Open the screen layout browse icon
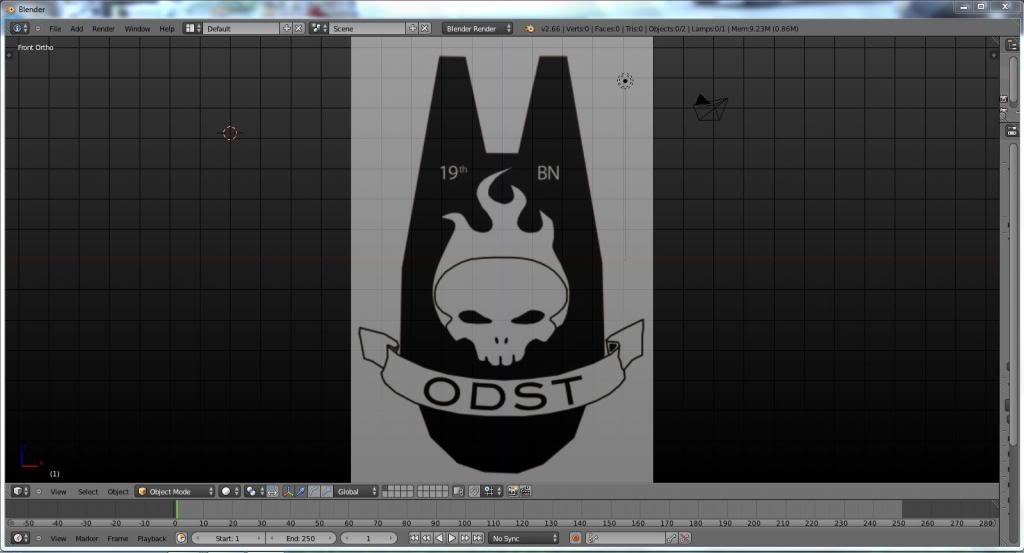This screenshot has width=1024, height=553. [191, 28]
